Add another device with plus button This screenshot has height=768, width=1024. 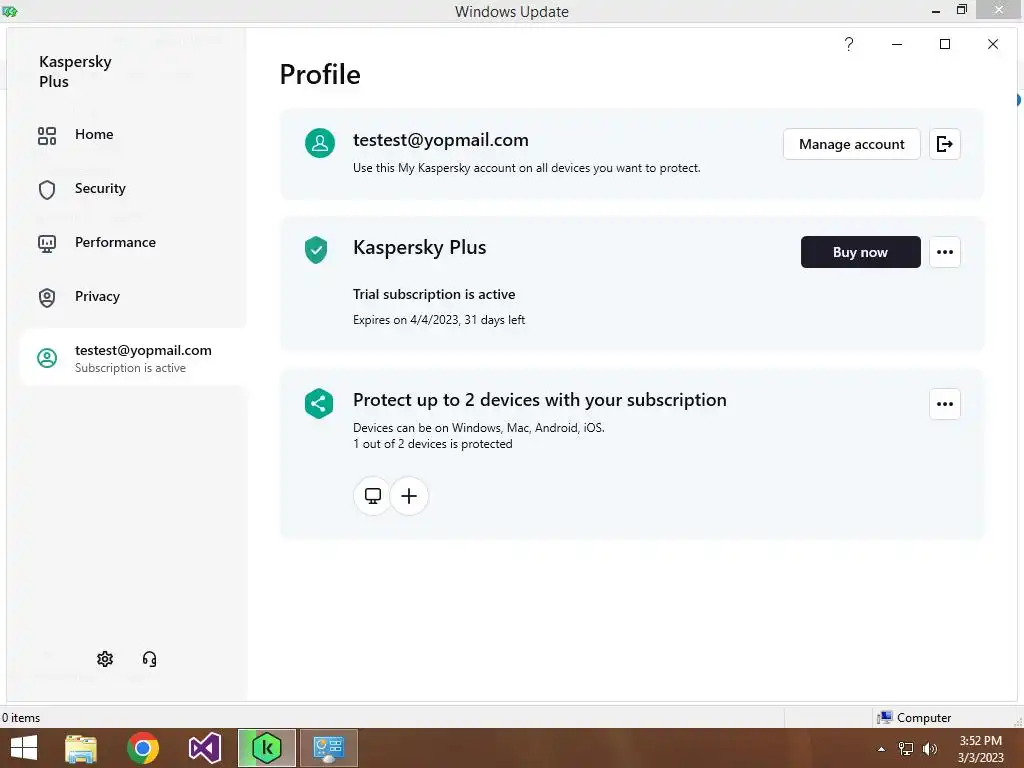click(x=409, y=496)
